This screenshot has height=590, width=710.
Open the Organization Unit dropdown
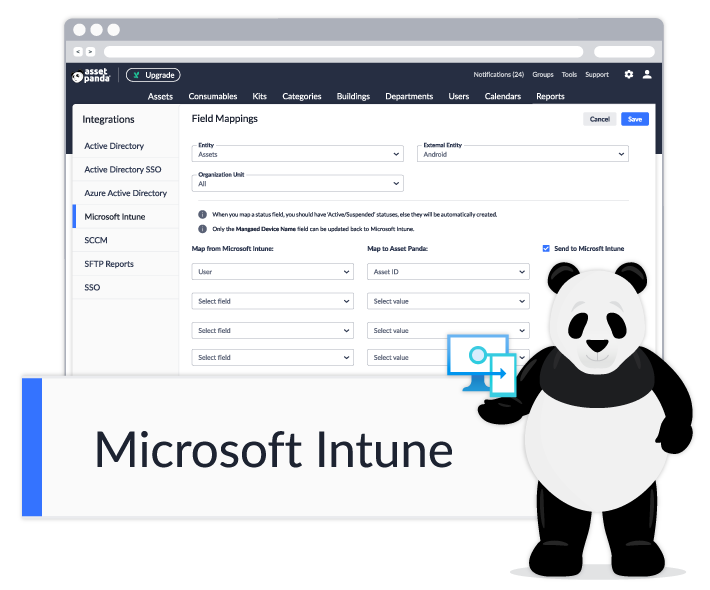[x=297, y=183]
